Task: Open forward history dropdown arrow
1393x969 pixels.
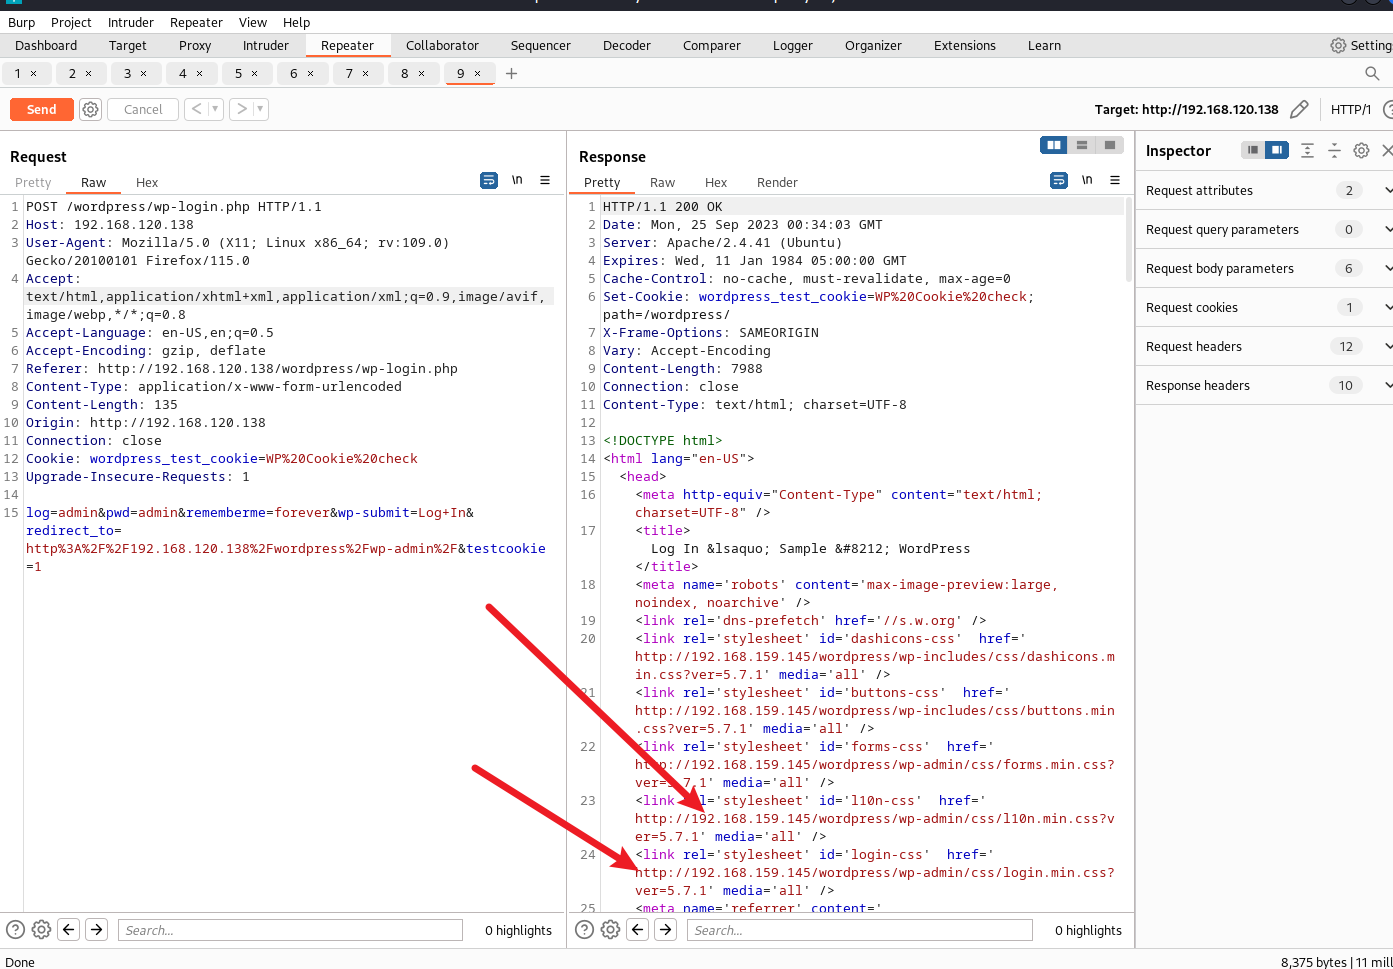Action: click(x=260, y=109)
